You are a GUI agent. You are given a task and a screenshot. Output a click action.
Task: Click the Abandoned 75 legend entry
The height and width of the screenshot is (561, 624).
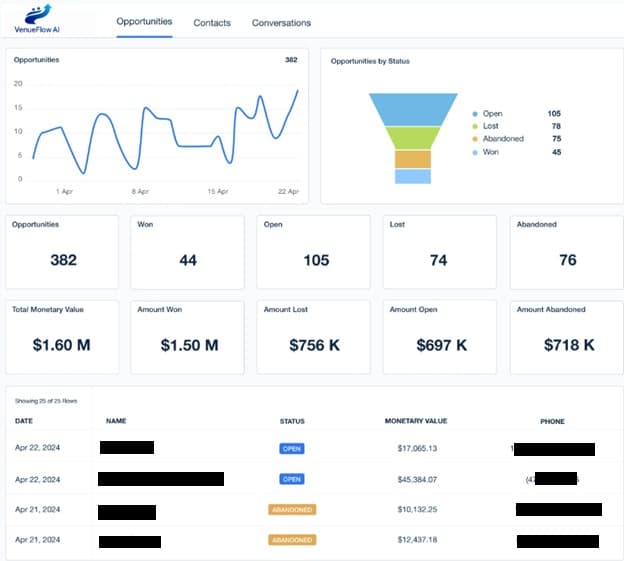[516, 139]
